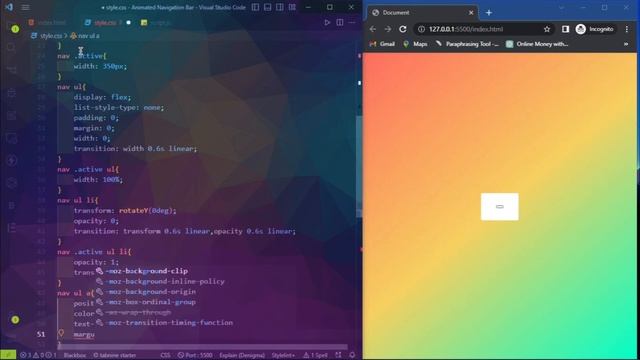
Task: Open a new browser tab
Action: tap(489, 13)
